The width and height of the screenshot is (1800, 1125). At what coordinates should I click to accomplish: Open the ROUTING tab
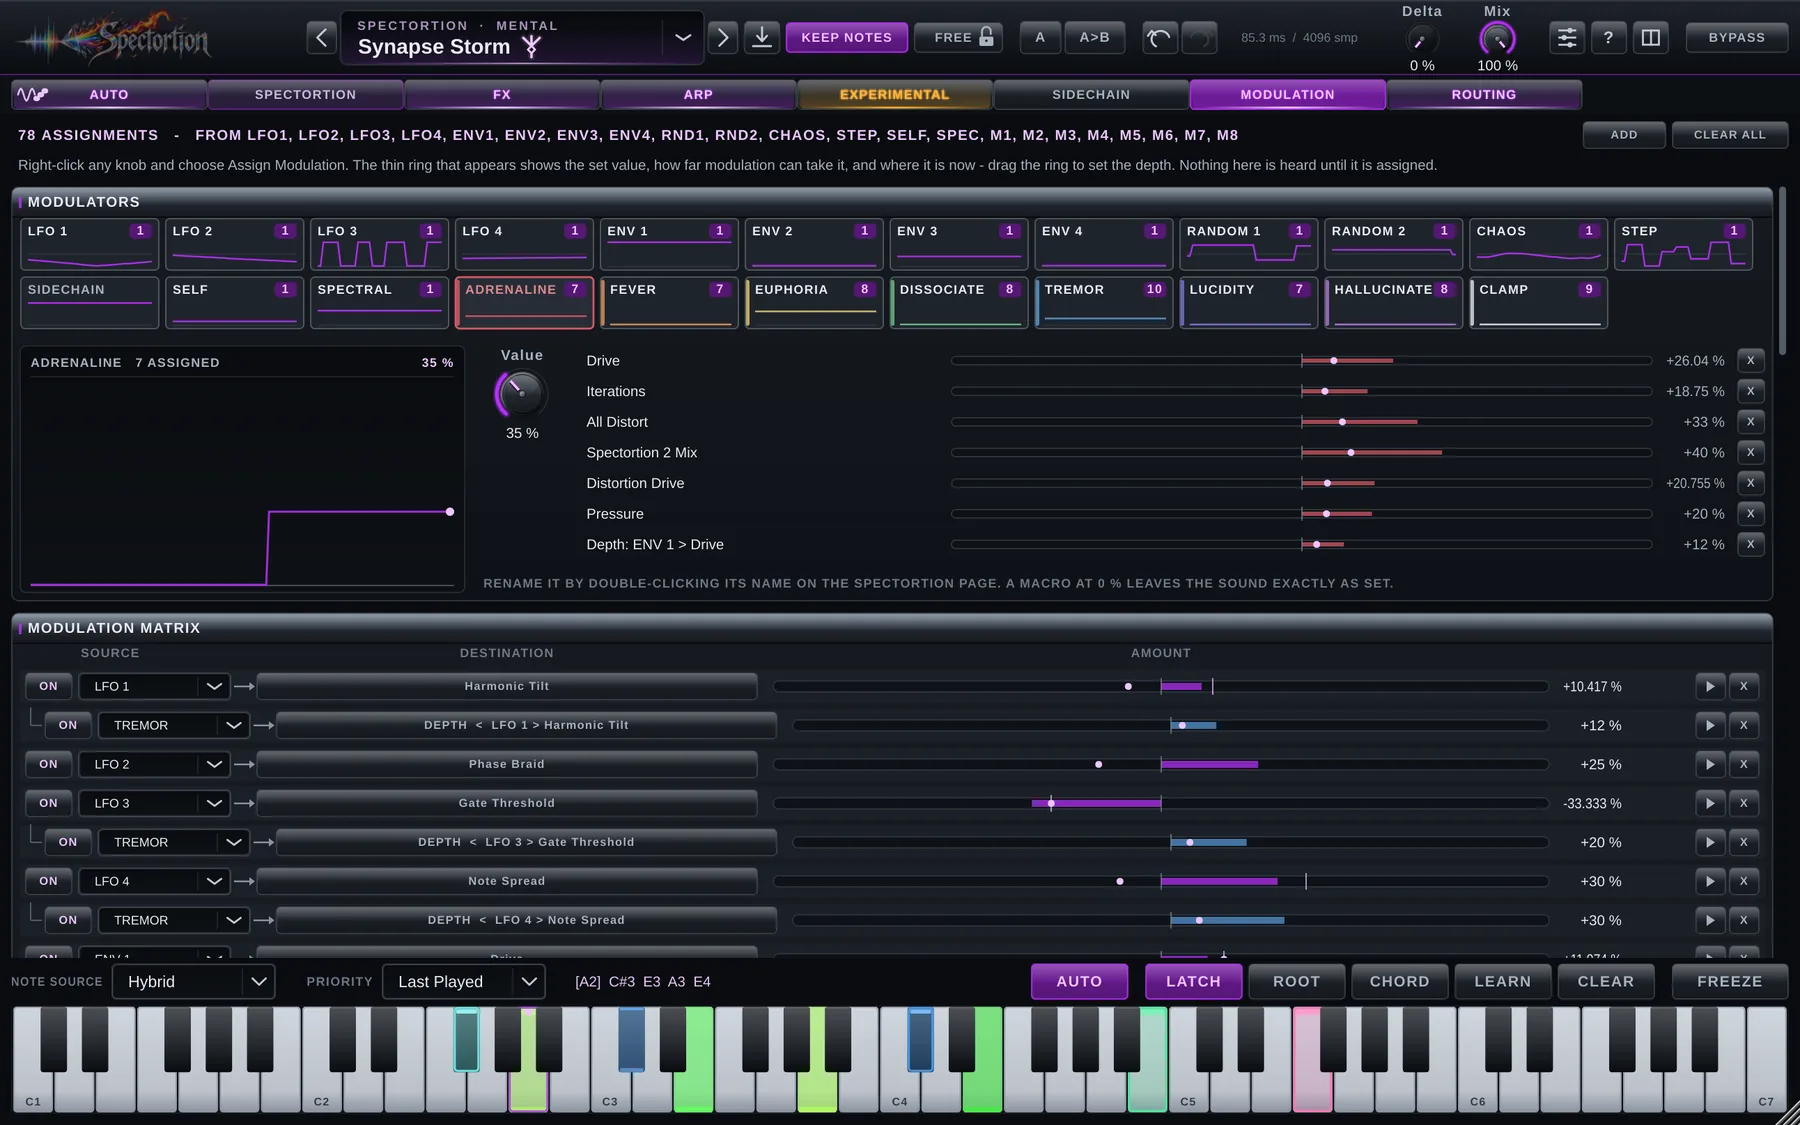tap(1484, 95)
